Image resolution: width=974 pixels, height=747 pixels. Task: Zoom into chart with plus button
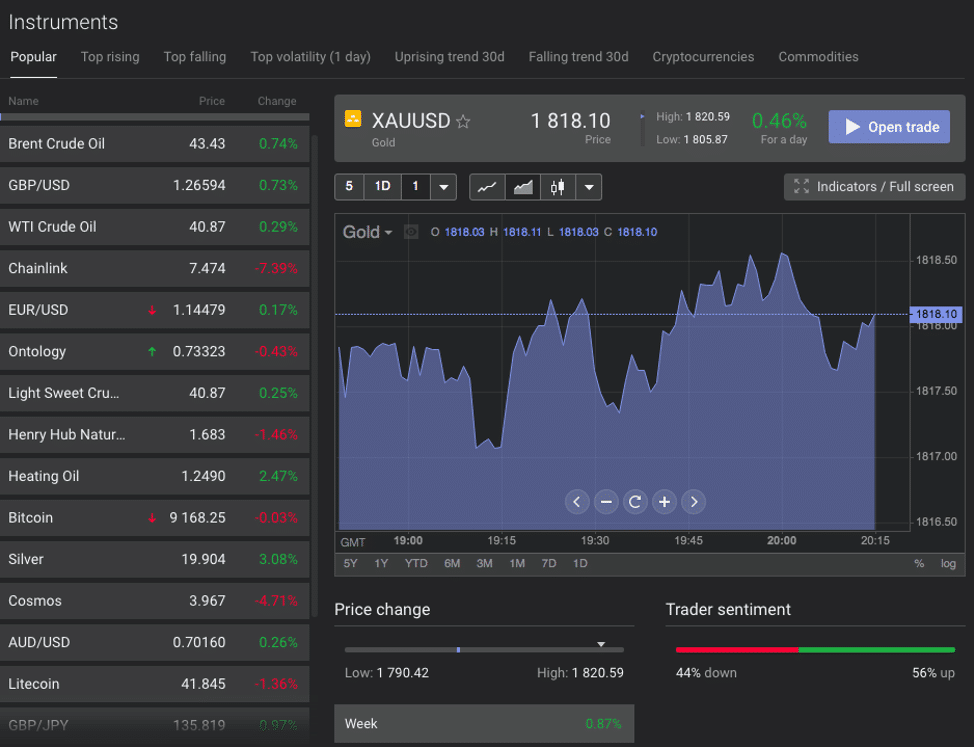tap(664, 502)
